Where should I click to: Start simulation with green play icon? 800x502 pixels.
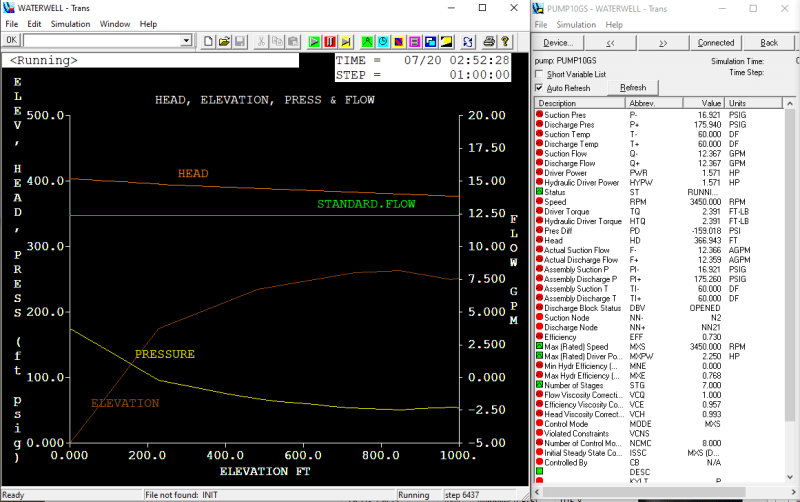[314, 42]
